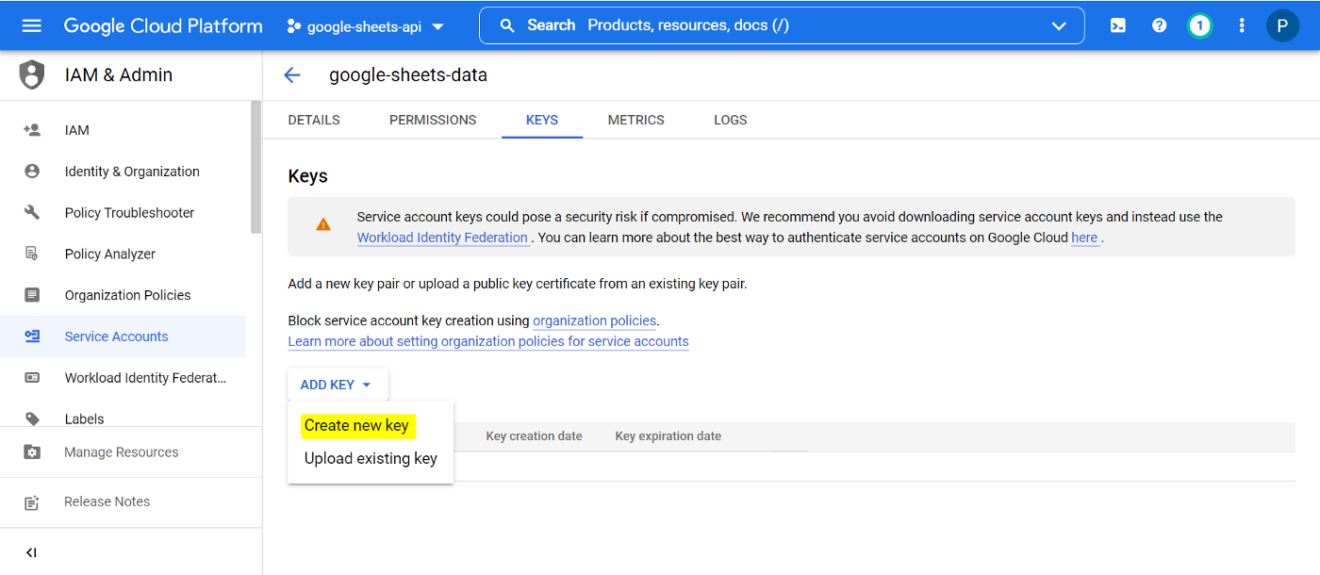Click the Manage Resources icon
The image size is (1320, 575).
(32, 452)
